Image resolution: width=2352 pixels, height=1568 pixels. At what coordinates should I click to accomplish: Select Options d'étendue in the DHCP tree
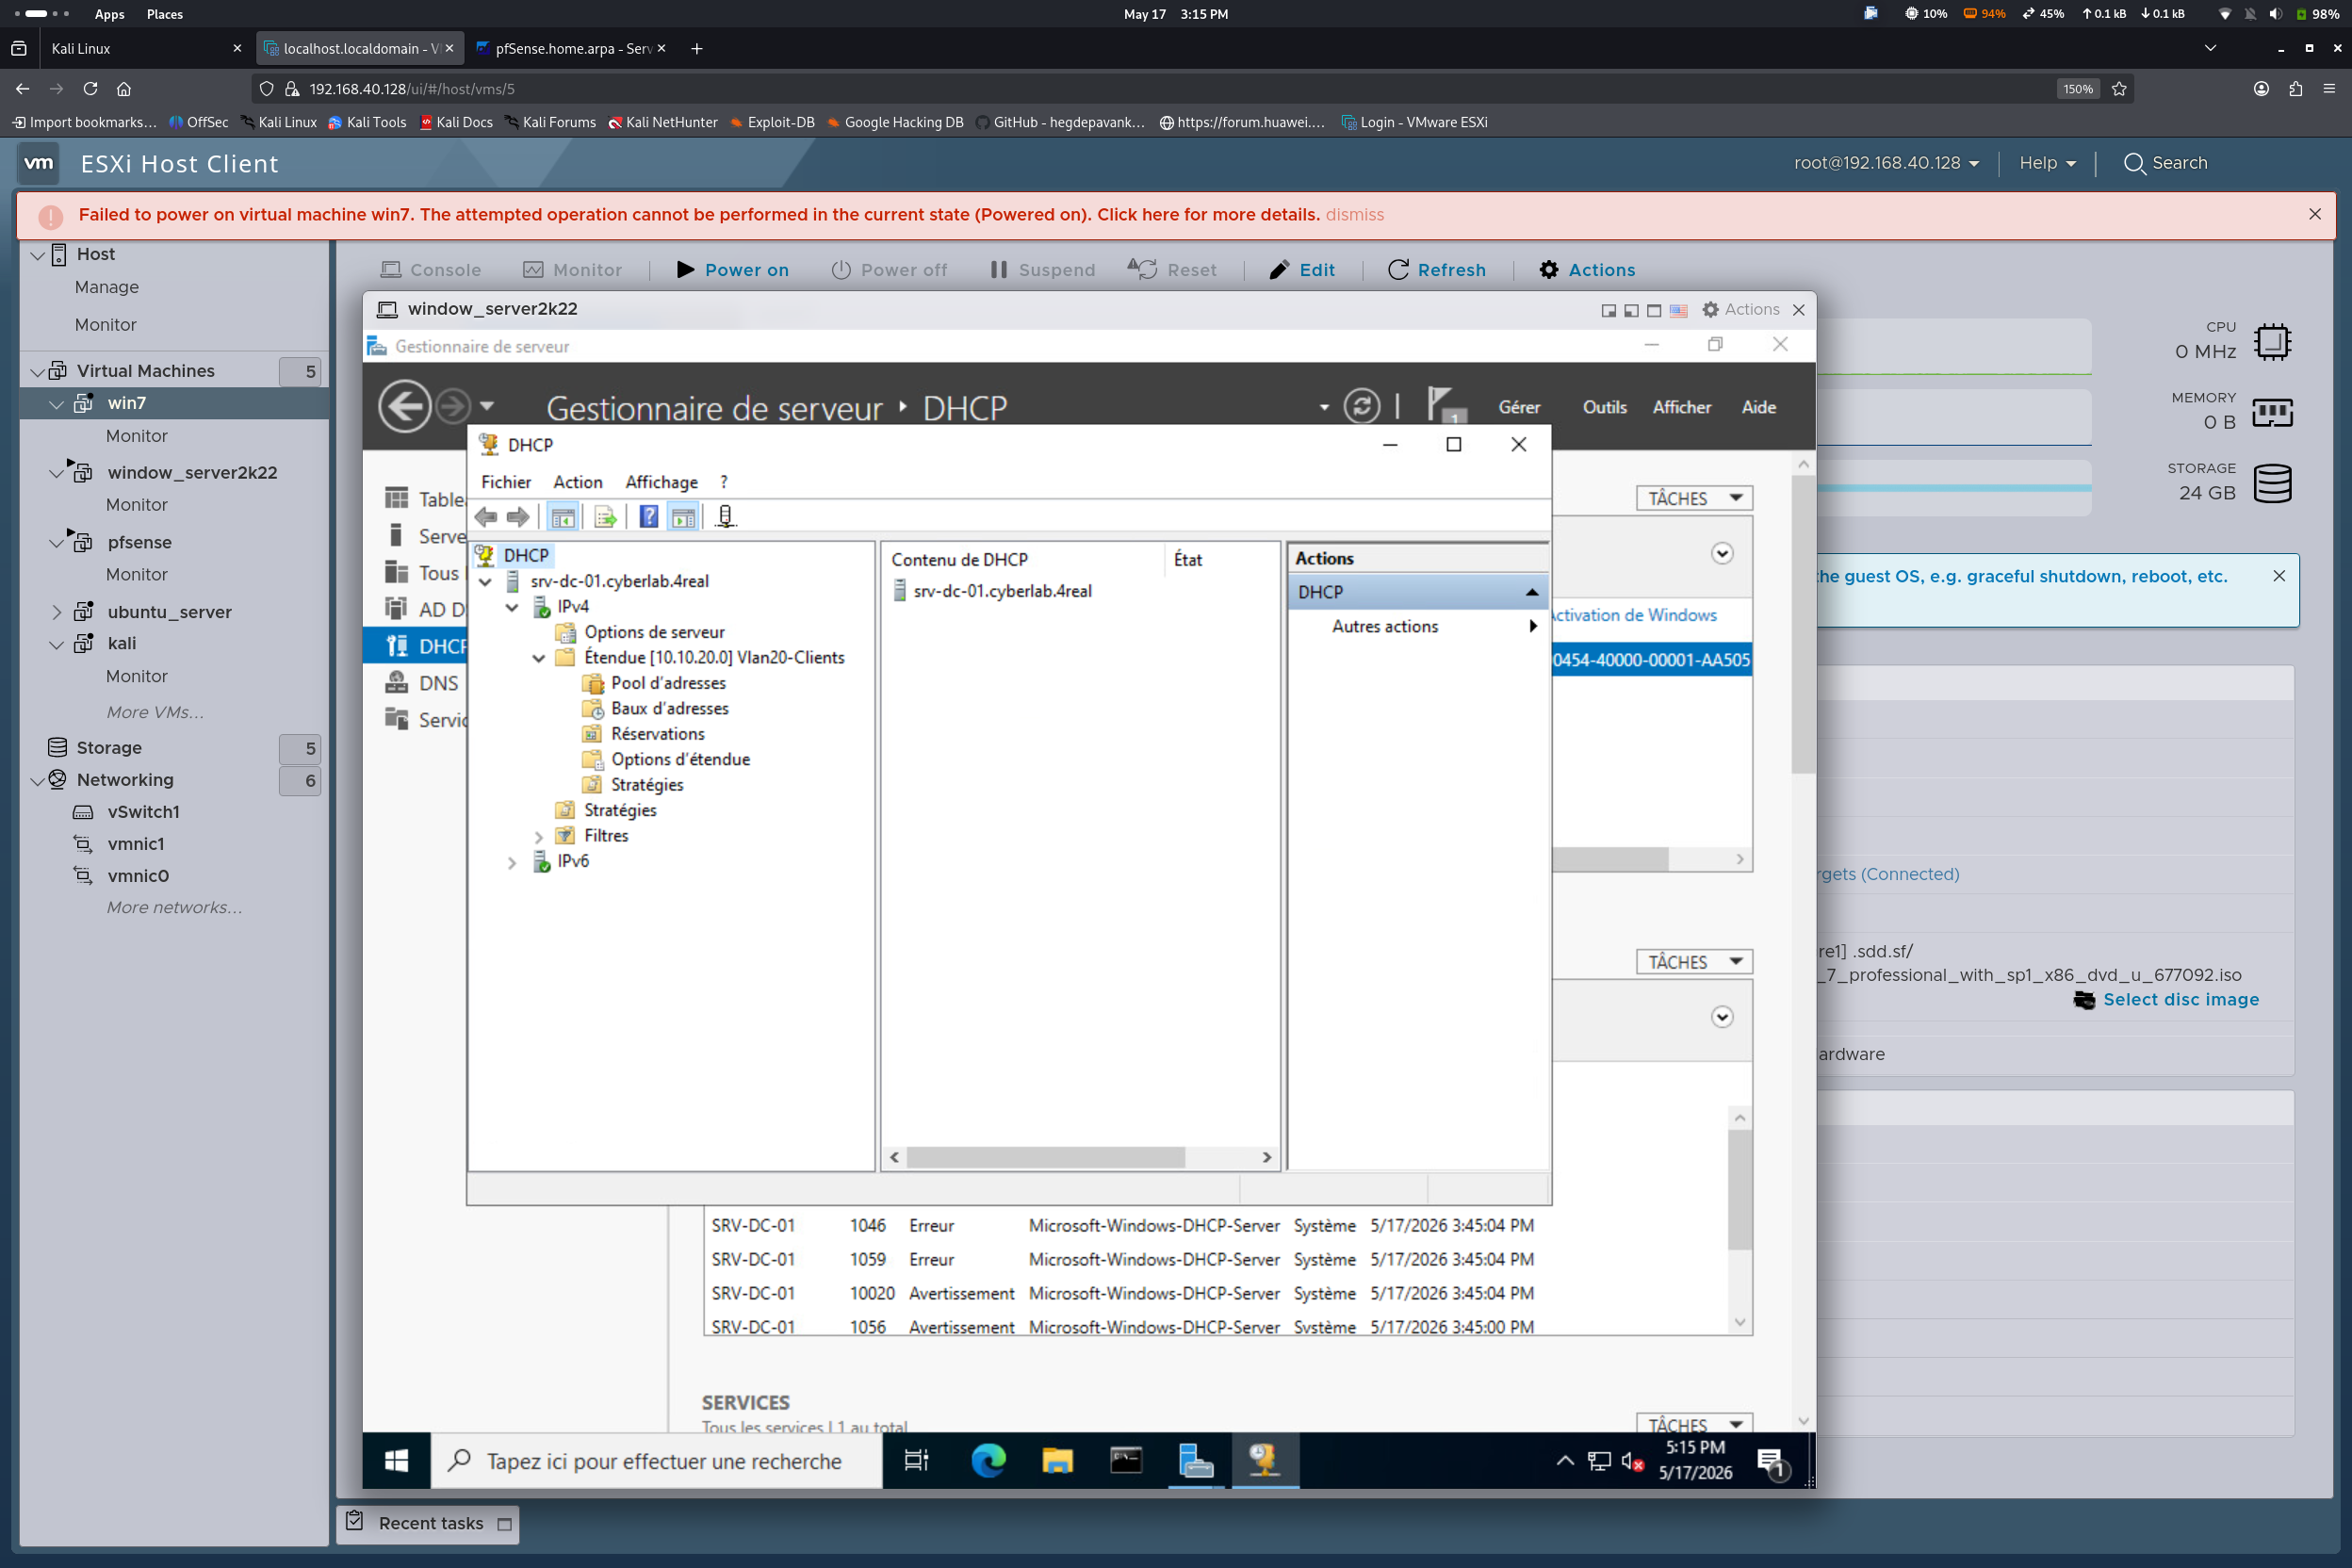[680, 760]
